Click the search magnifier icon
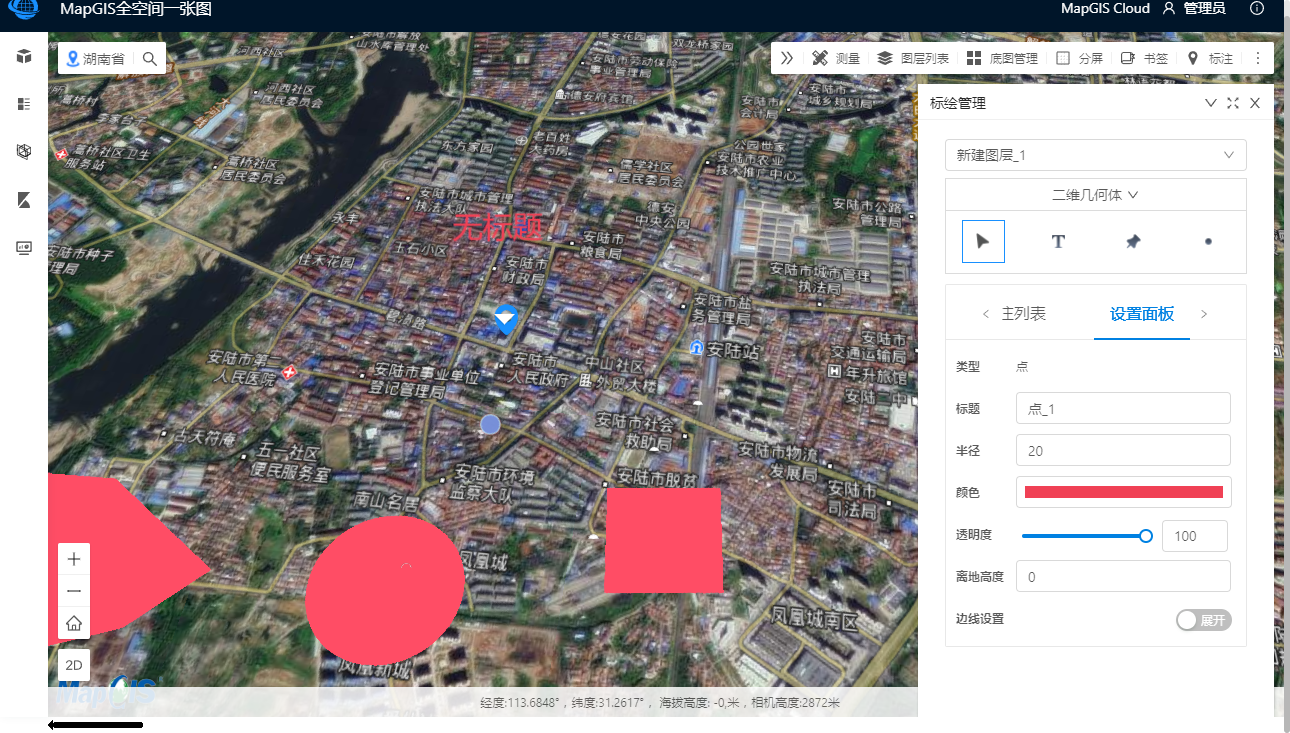The image size is (1290, 733). 150,59
